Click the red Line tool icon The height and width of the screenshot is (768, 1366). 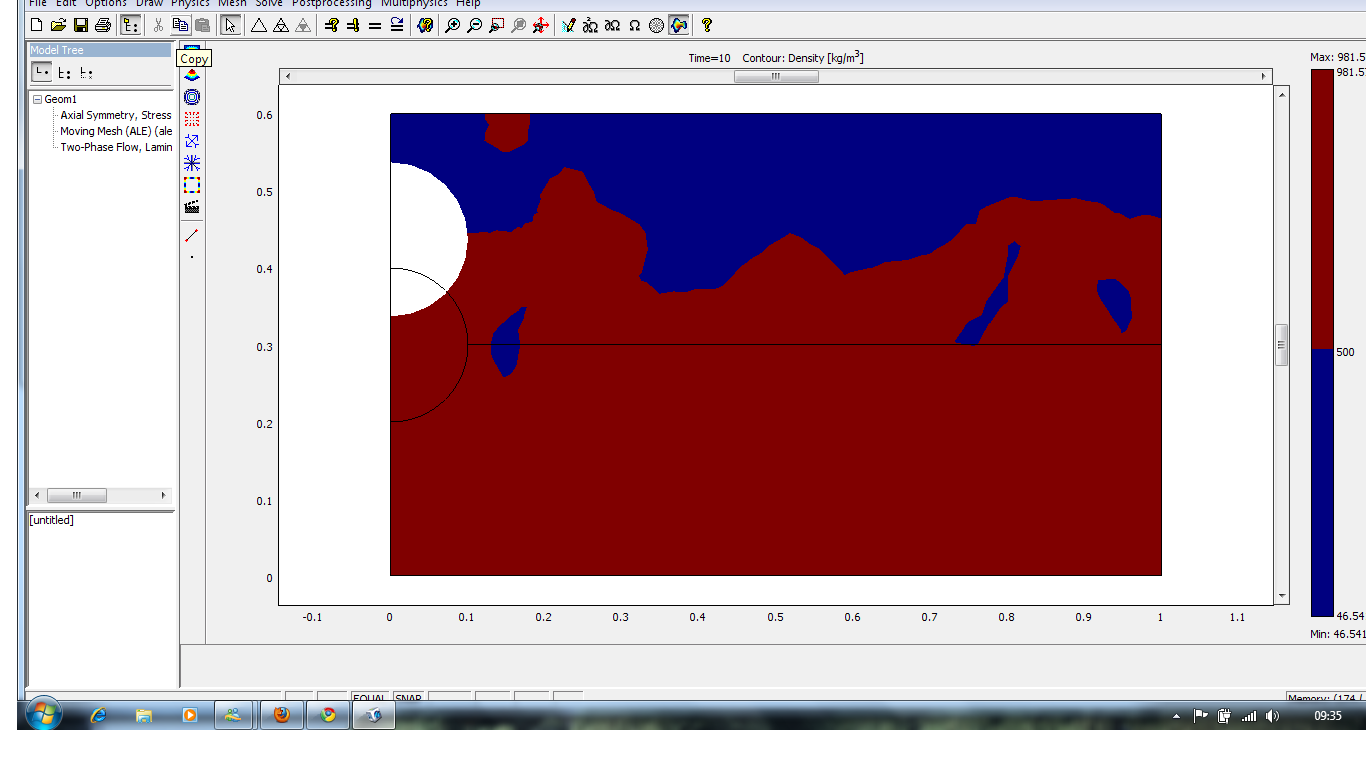point(192,236)
